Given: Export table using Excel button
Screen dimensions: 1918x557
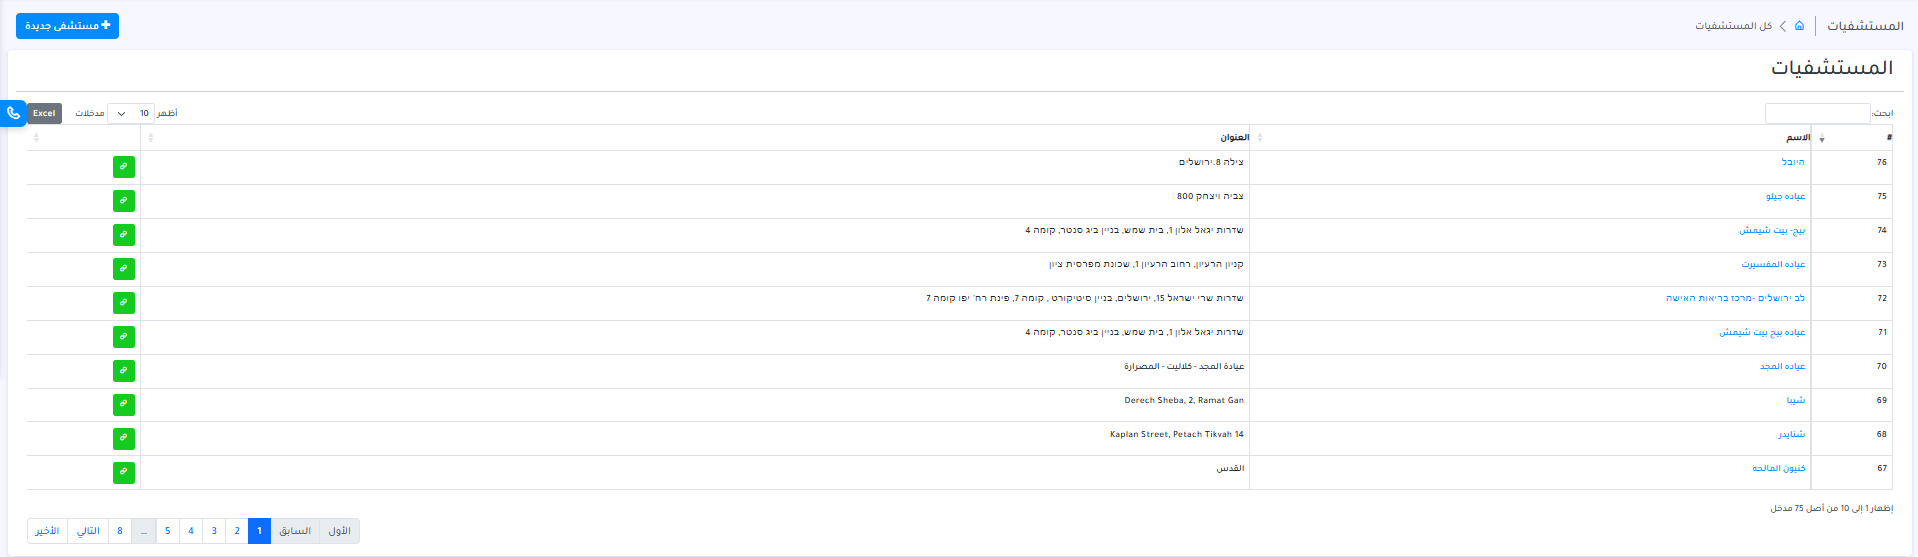Looking at the screenshot, I should click(x=44, y=114).
